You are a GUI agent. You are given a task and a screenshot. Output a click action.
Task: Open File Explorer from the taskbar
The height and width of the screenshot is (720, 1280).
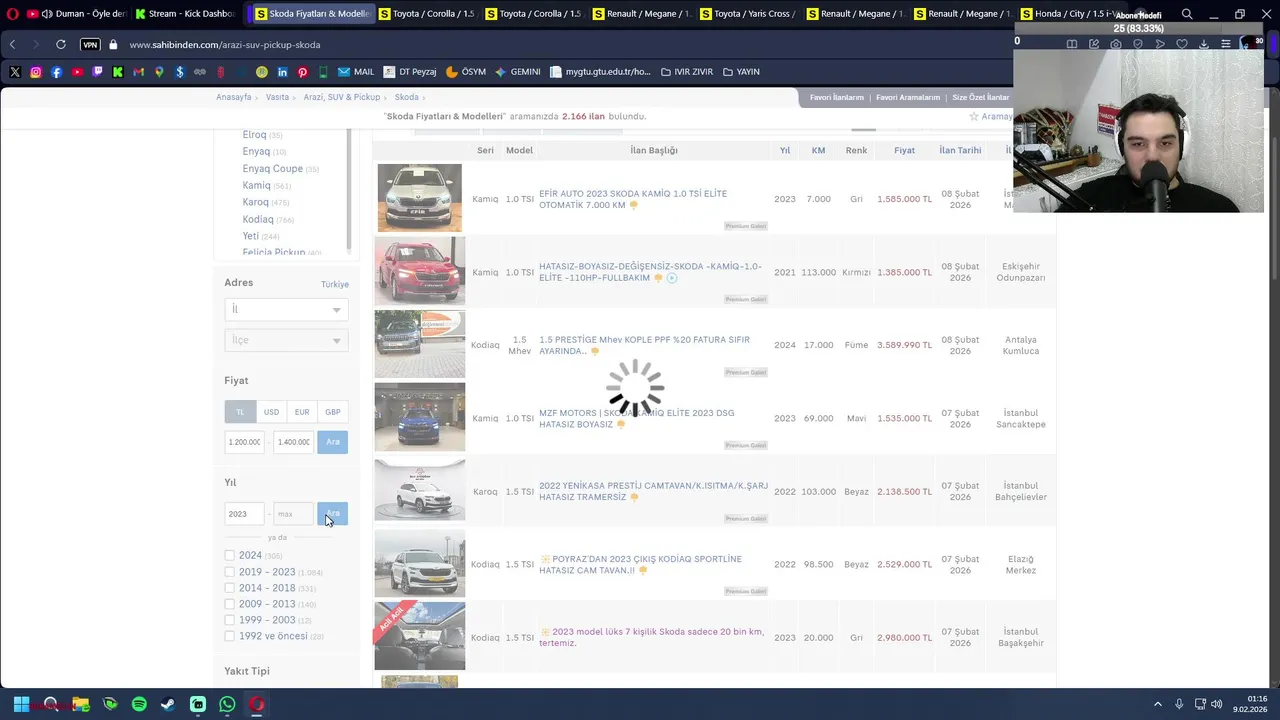[80, 704]
